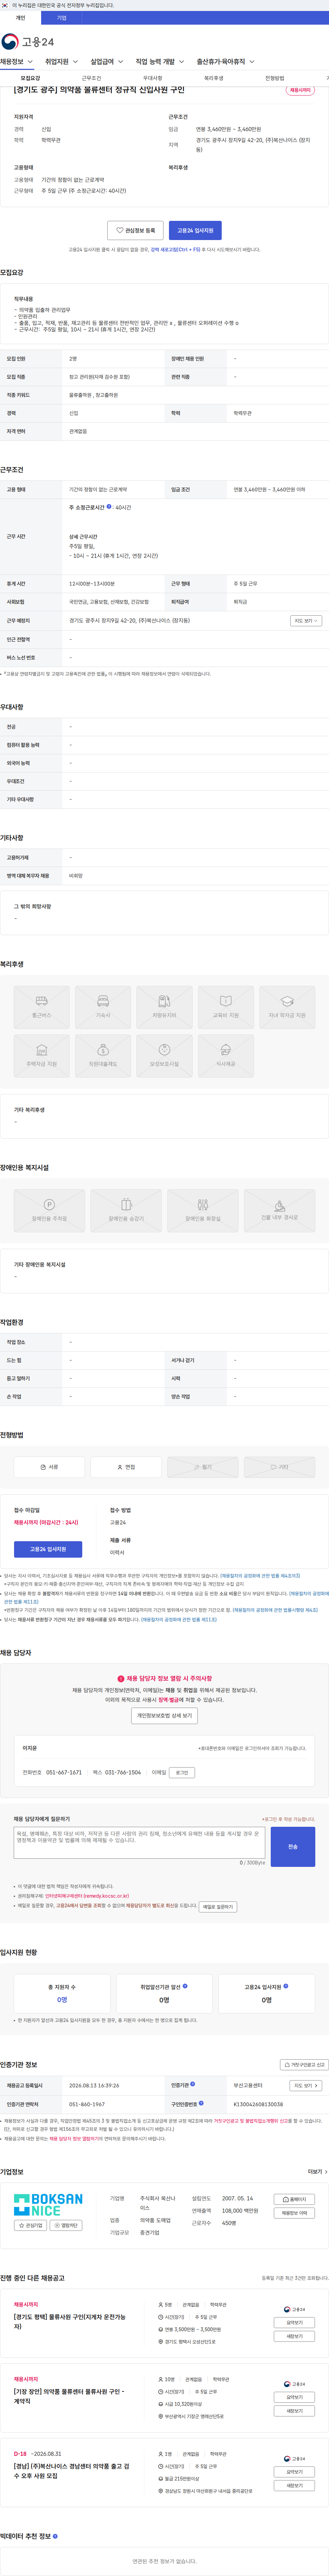Jump to the 근무조건 section tab
The image size is (329, 2576).
[91, 78]
